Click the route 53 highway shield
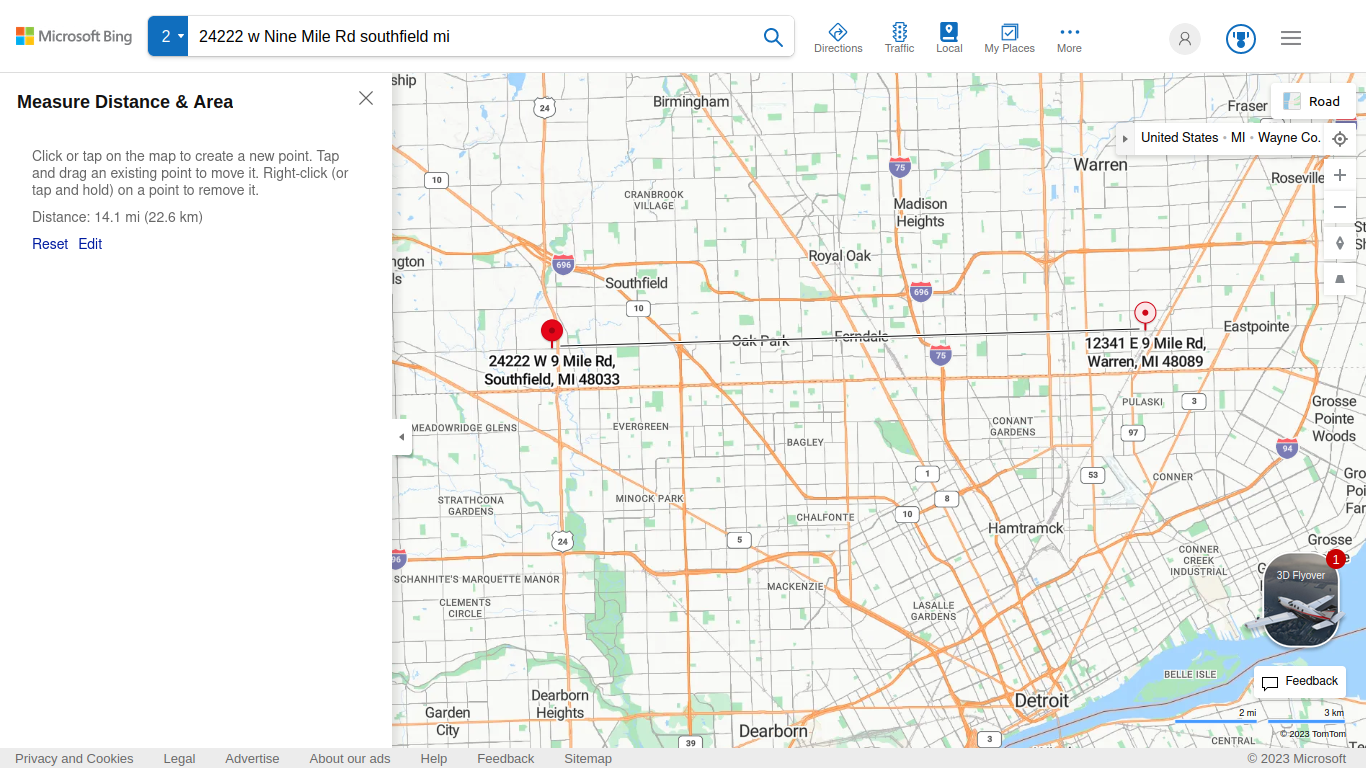 point(1093,475)
